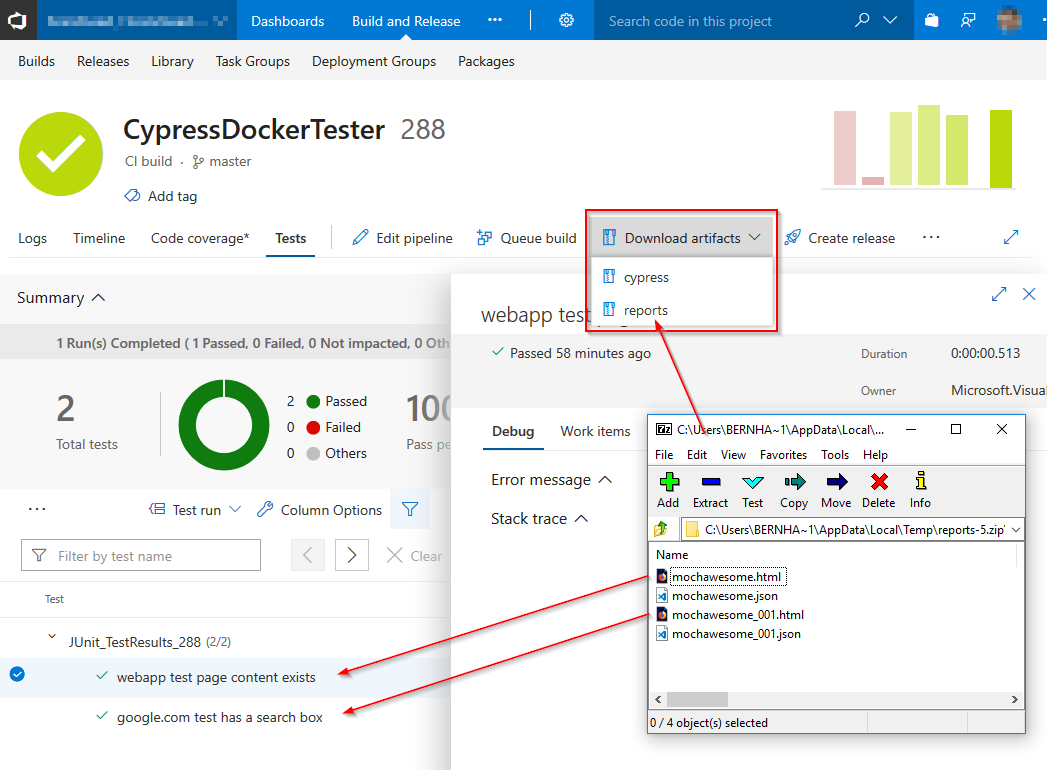1047x770 pixels.
Task: Open the marketplace shopping bag icon
Action: tap(931, 21)
